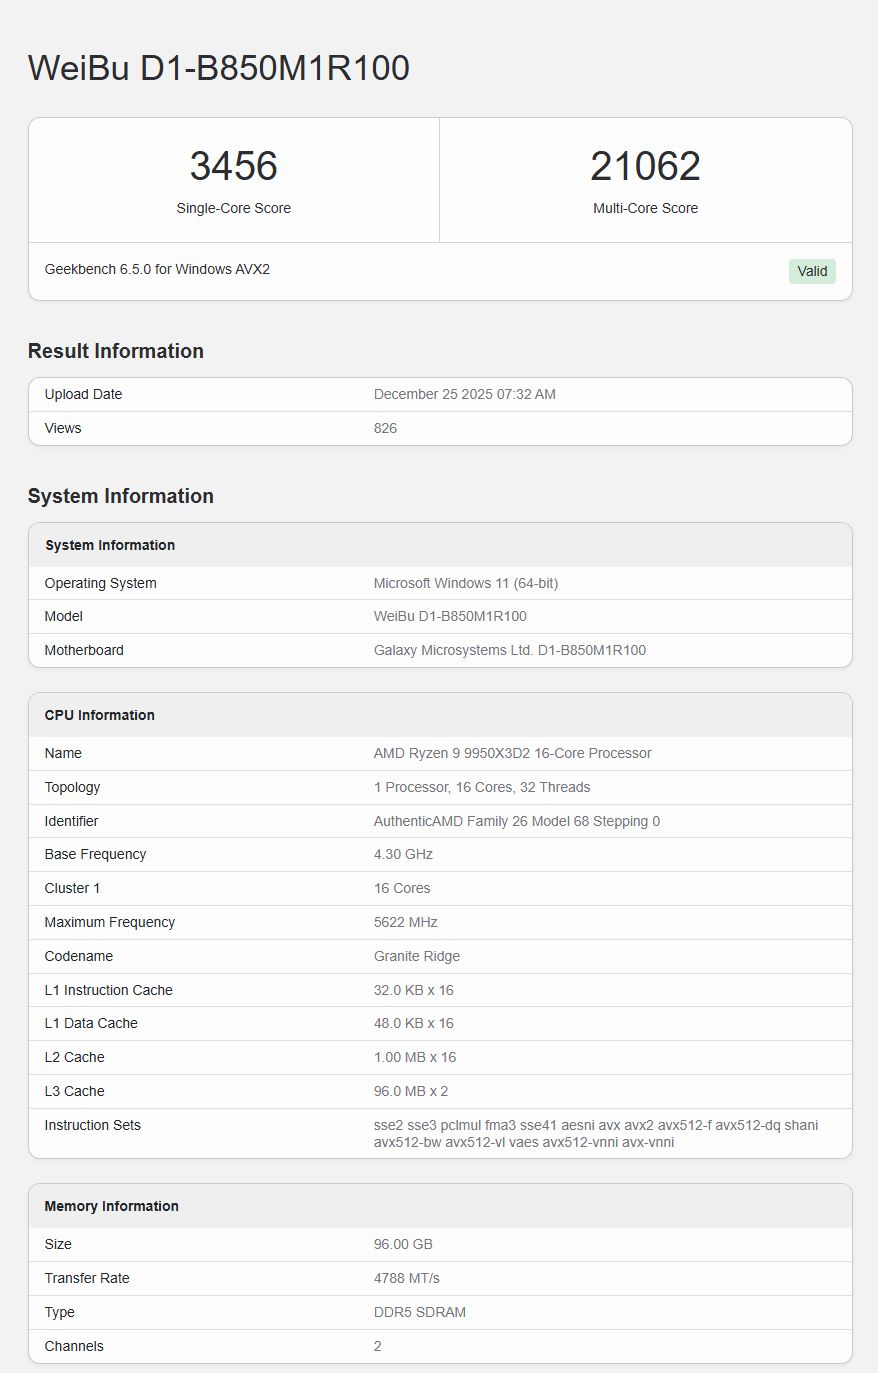The height and width of the screenshot is (1373, 878).
Task: Click the Views count 826
Action: pyautogui.click(x=385, y=428)
